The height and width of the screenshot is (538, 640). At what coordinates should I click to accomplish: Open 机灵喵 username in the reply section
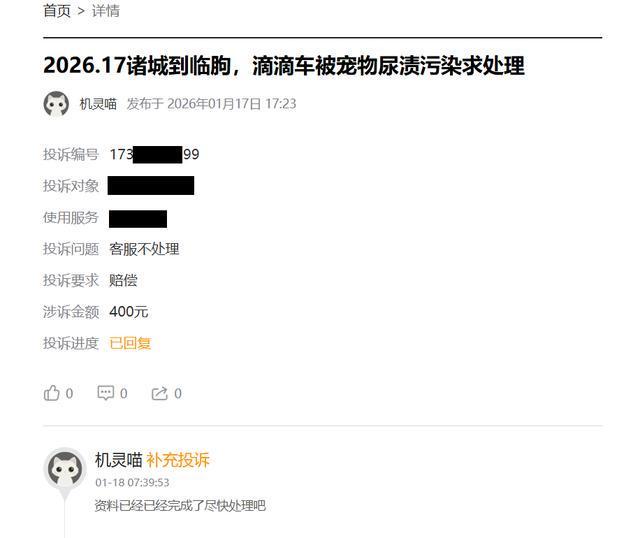pos(118,460)
